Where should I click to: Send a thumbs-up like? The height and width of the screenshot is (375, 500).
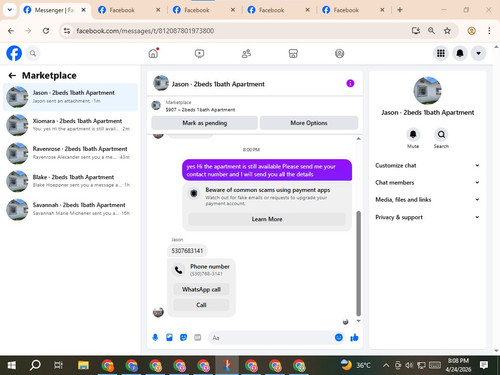coord(354,338)
